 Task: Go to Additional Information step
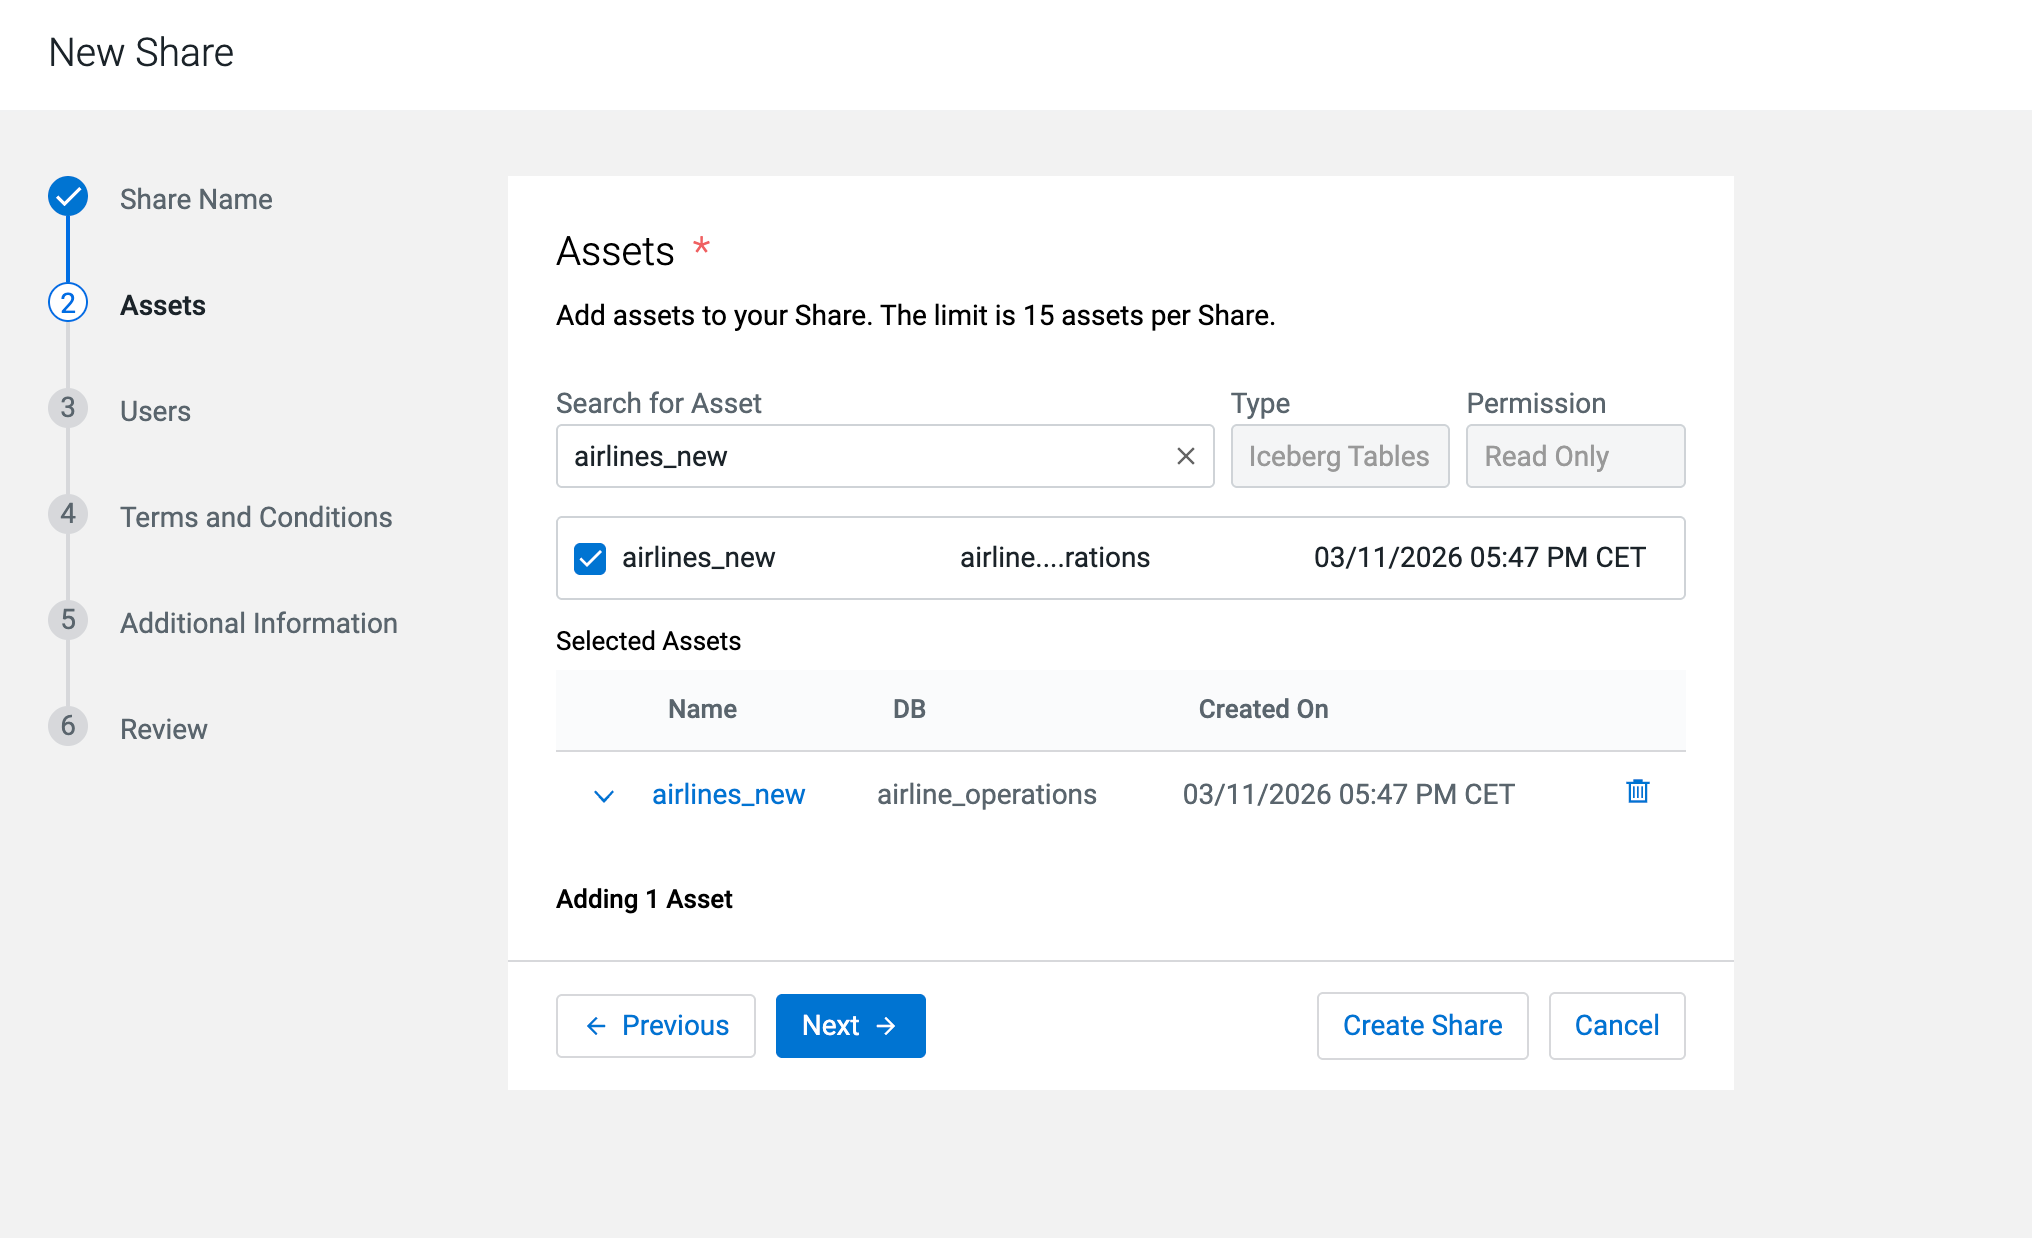pyautogui.click(x=259, y=623)
